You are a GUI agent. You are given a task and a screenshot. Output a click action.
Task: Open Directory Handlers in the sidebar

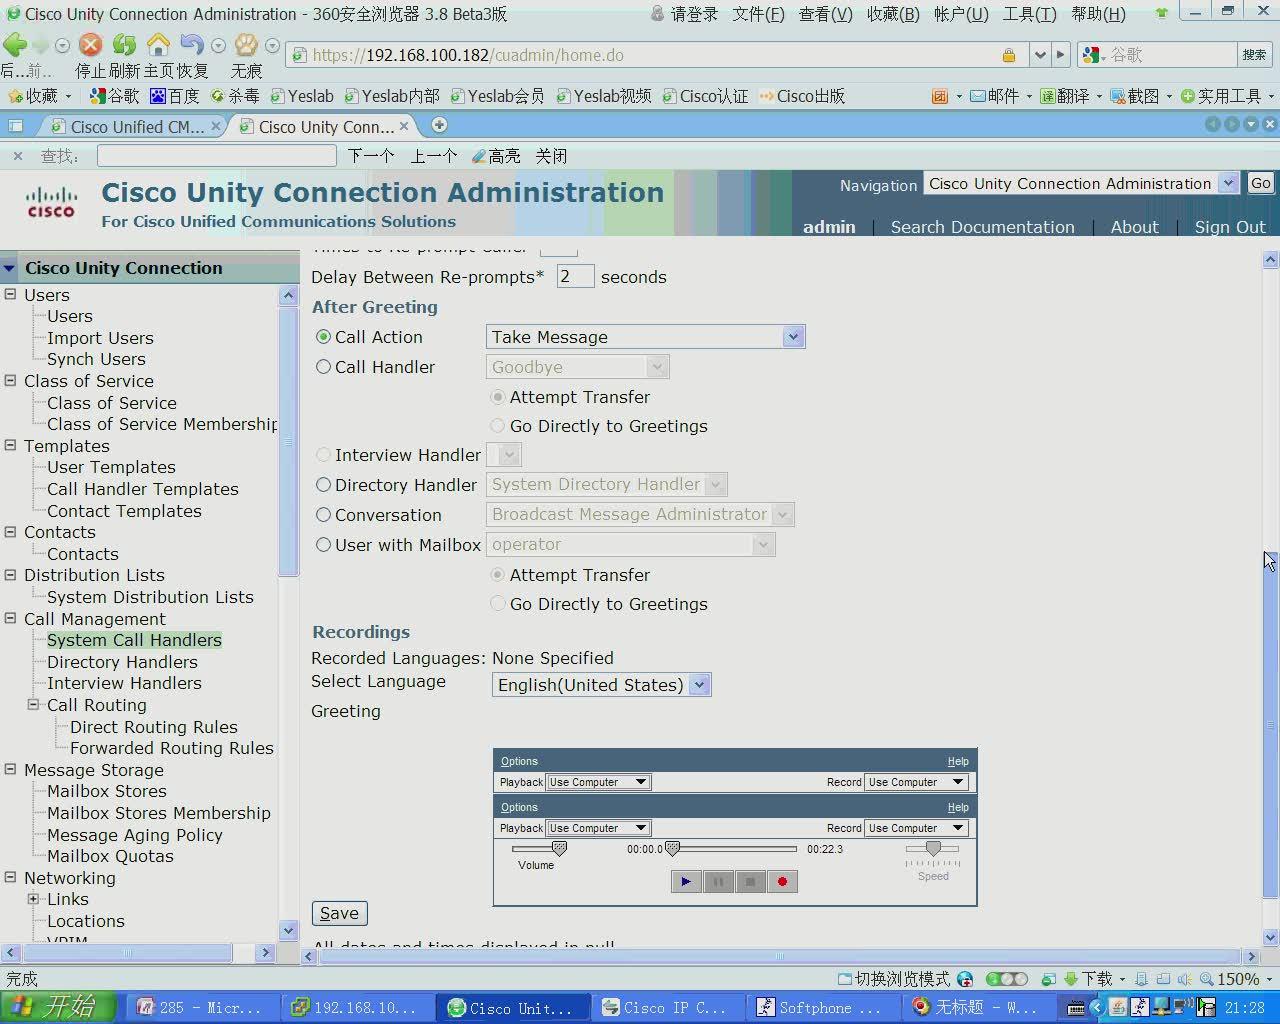point(122,662)
